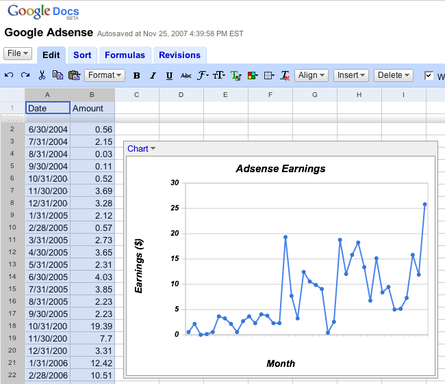The height and width of the screenshot is (384, 445).
Task: Open the Delete dropdown
Action: [x=393, y=75]
